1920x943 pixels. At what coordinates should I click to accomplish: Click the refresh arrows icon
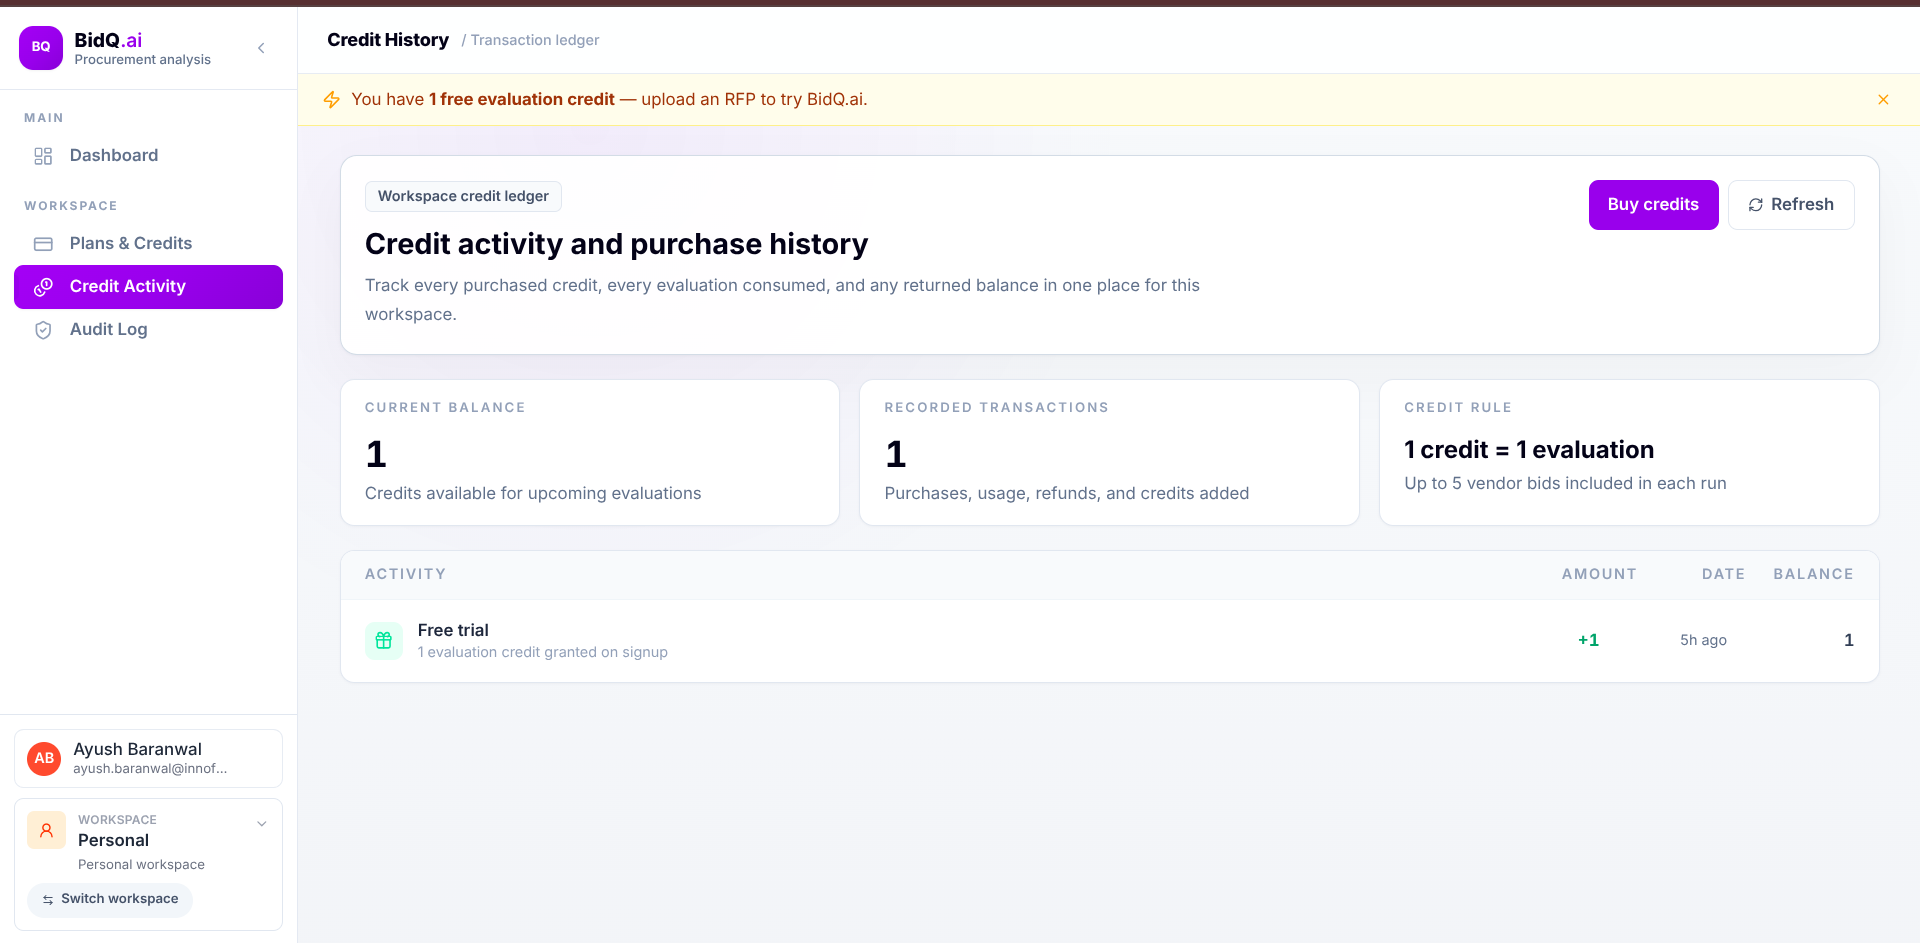[x=1755, y=205]
